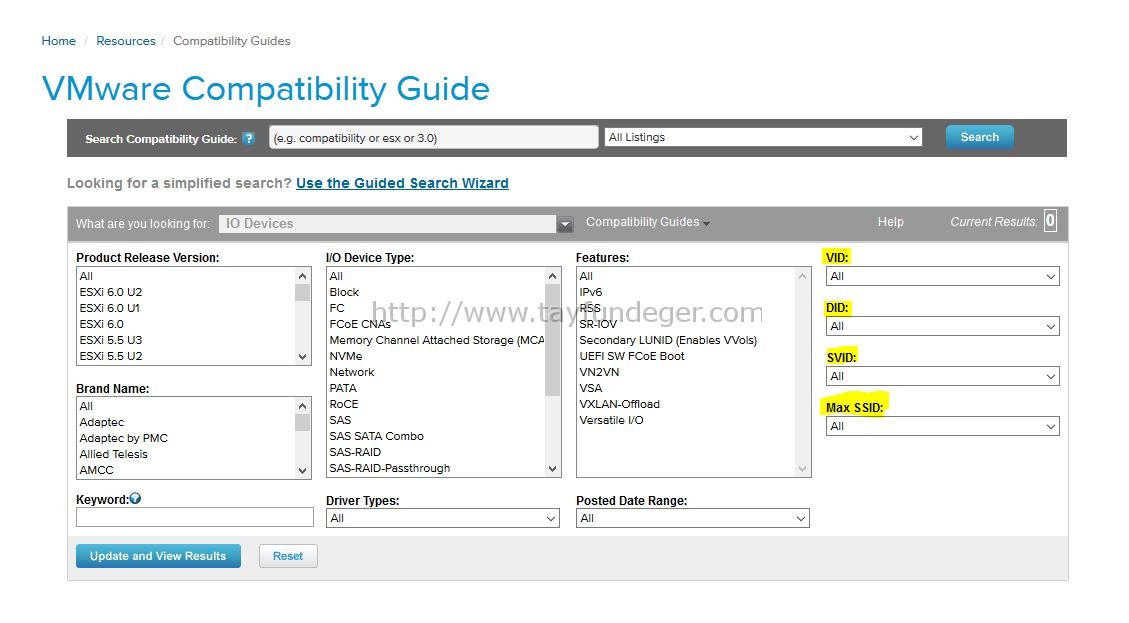1129x623 pixels.
Task: Open the Help menu item
Action: coord(891,222)
